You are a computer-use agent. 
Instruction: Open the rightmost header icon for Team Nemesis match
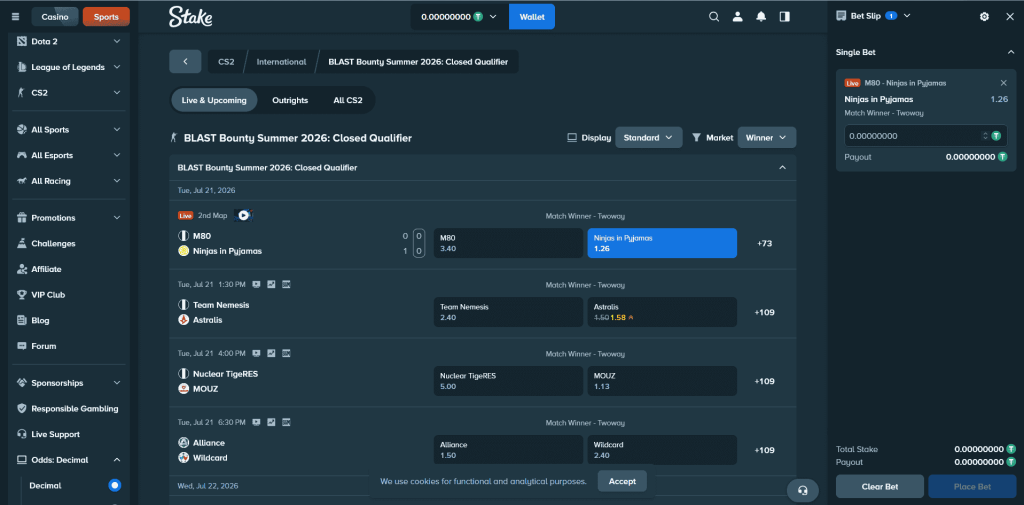[285, 284]
